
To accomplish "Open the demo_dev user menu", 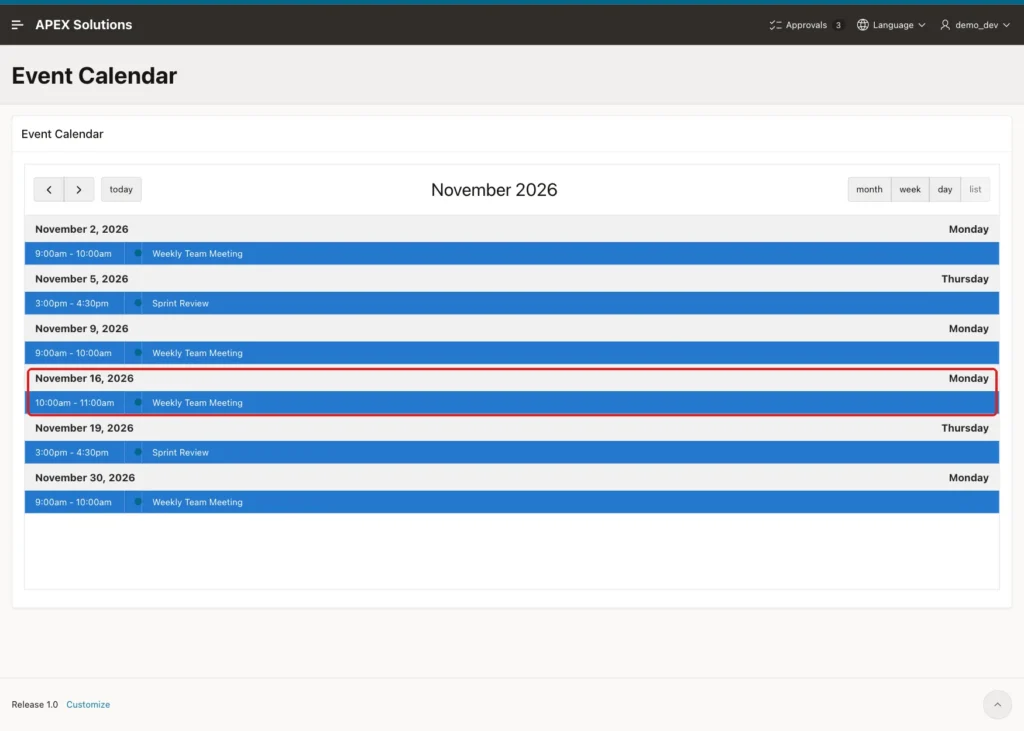I will click(975, 25).
